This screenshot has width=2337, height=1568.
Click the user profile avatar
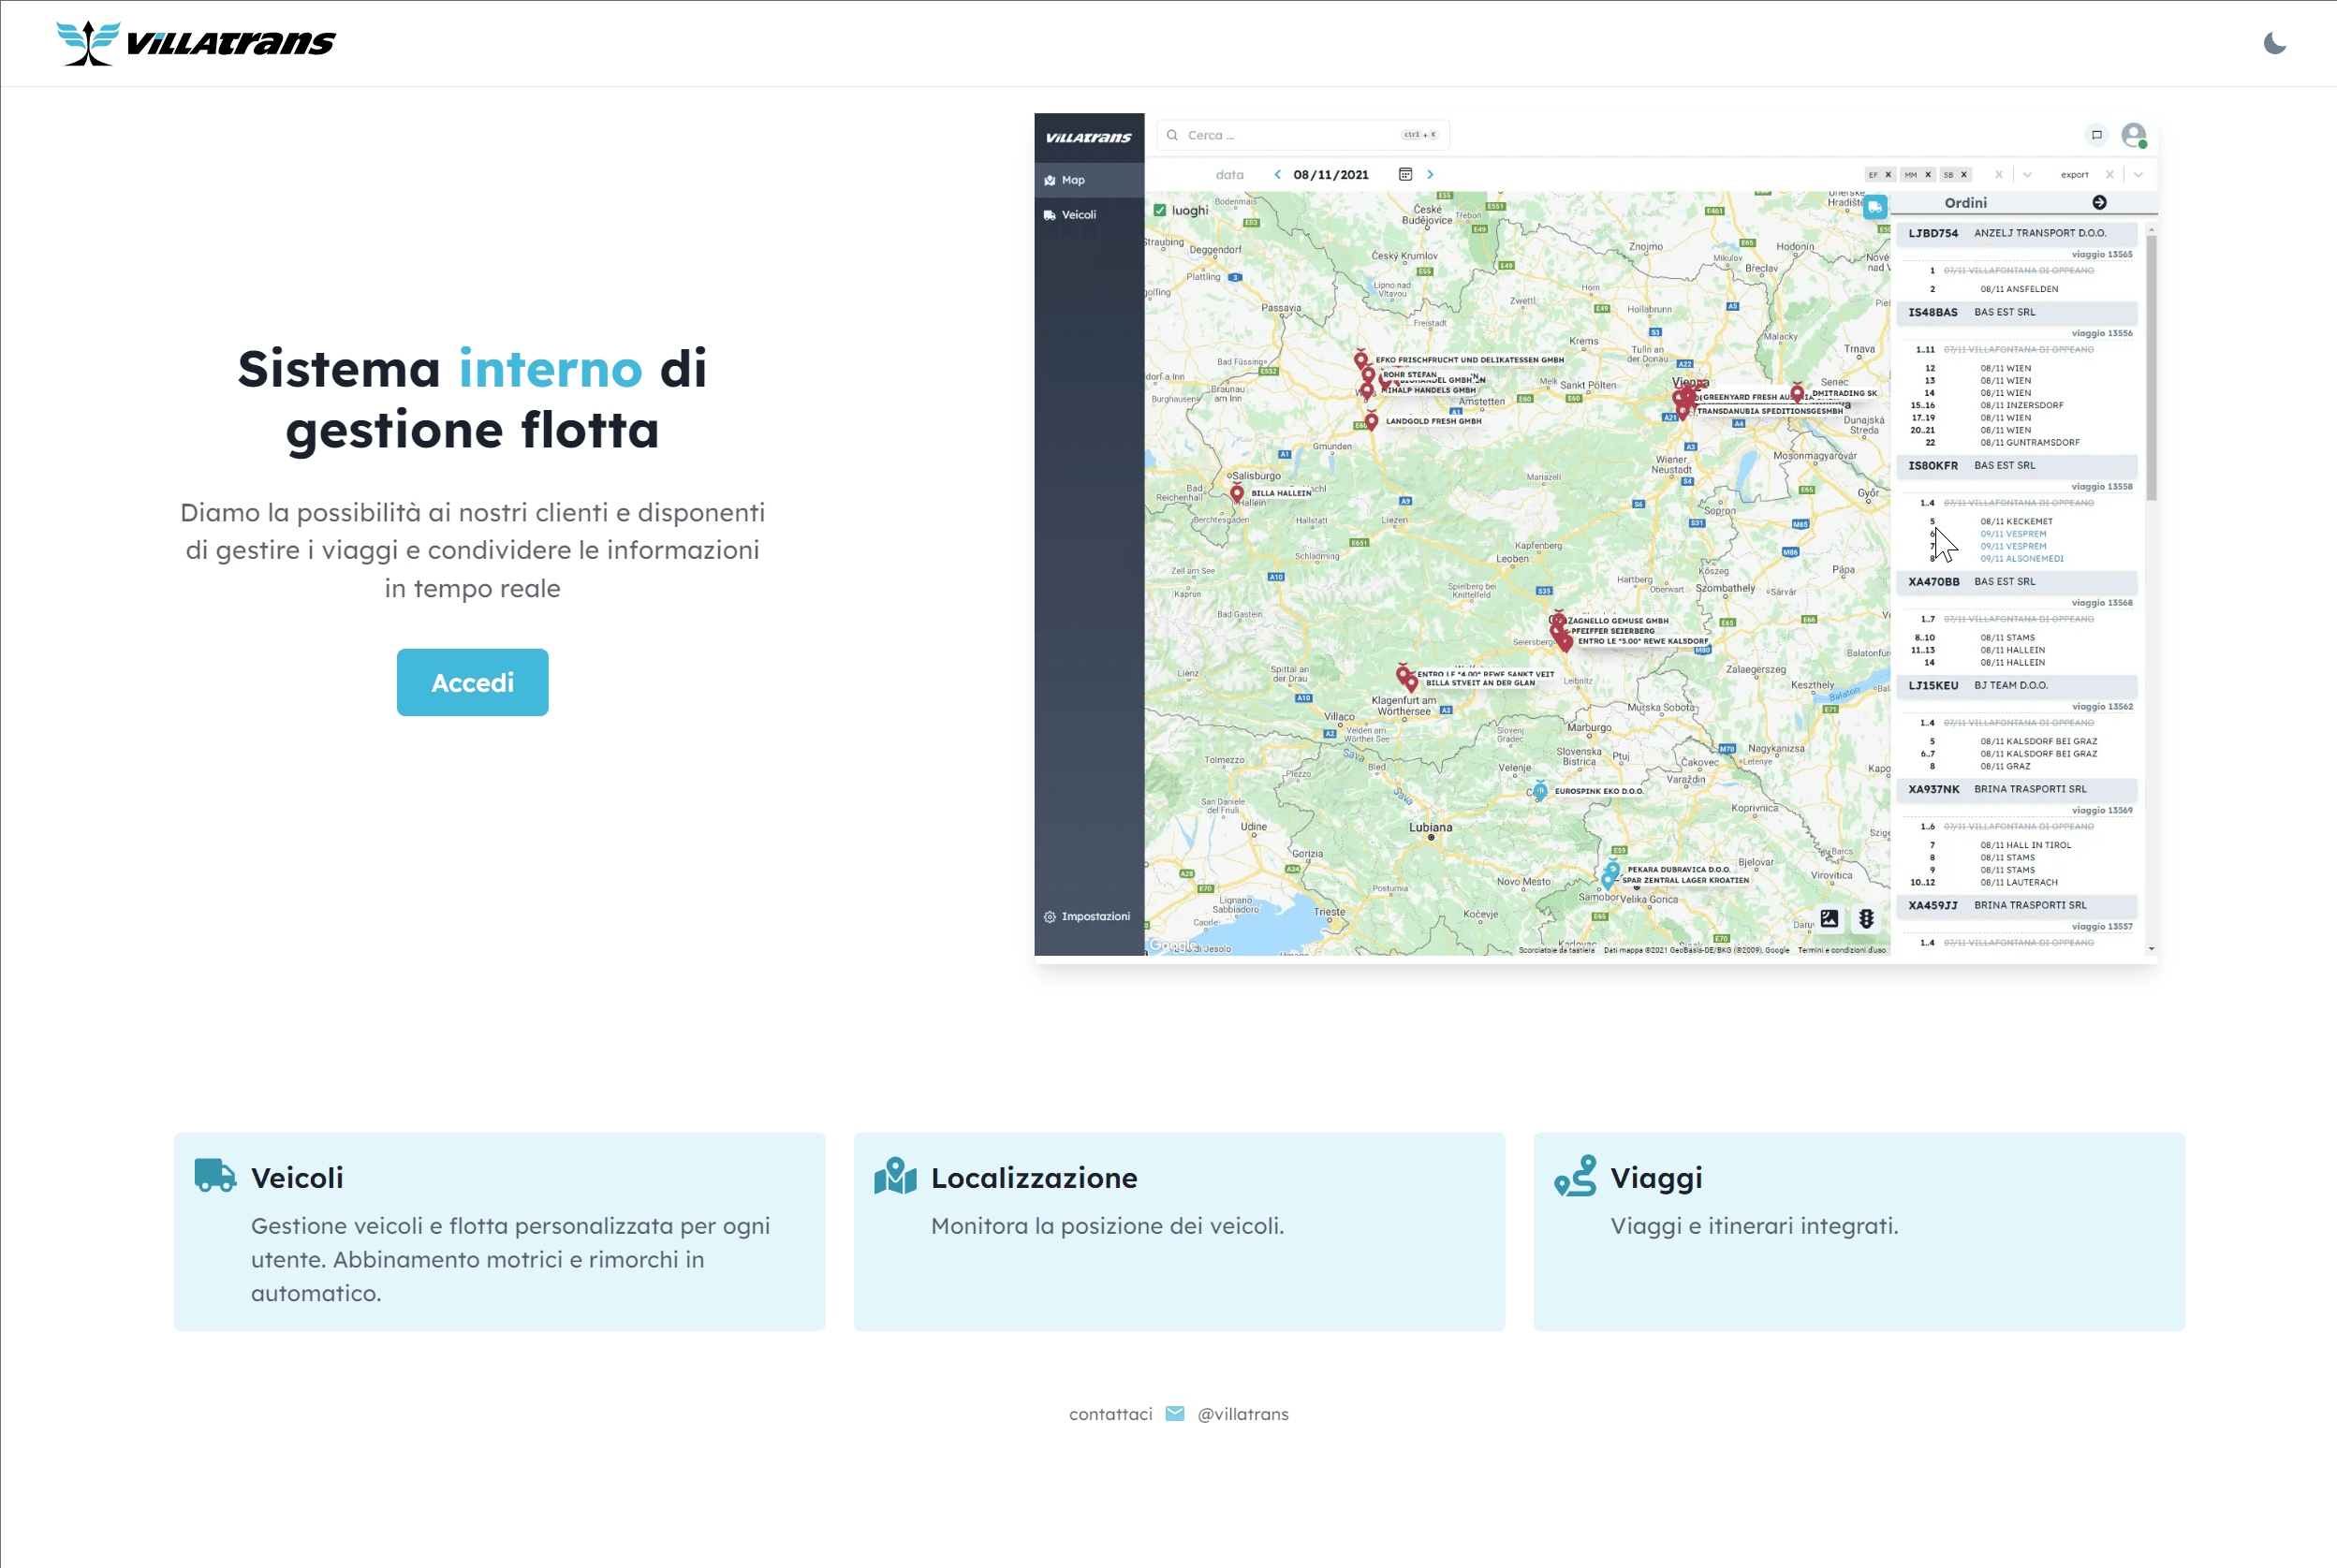tap(2133, 135)
